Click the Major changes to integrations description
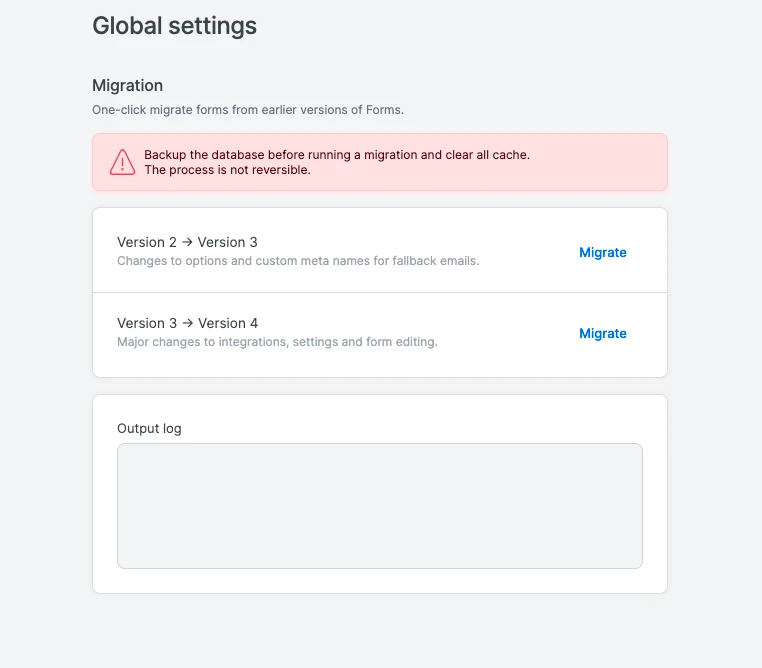762x668 pixels. 277,342
